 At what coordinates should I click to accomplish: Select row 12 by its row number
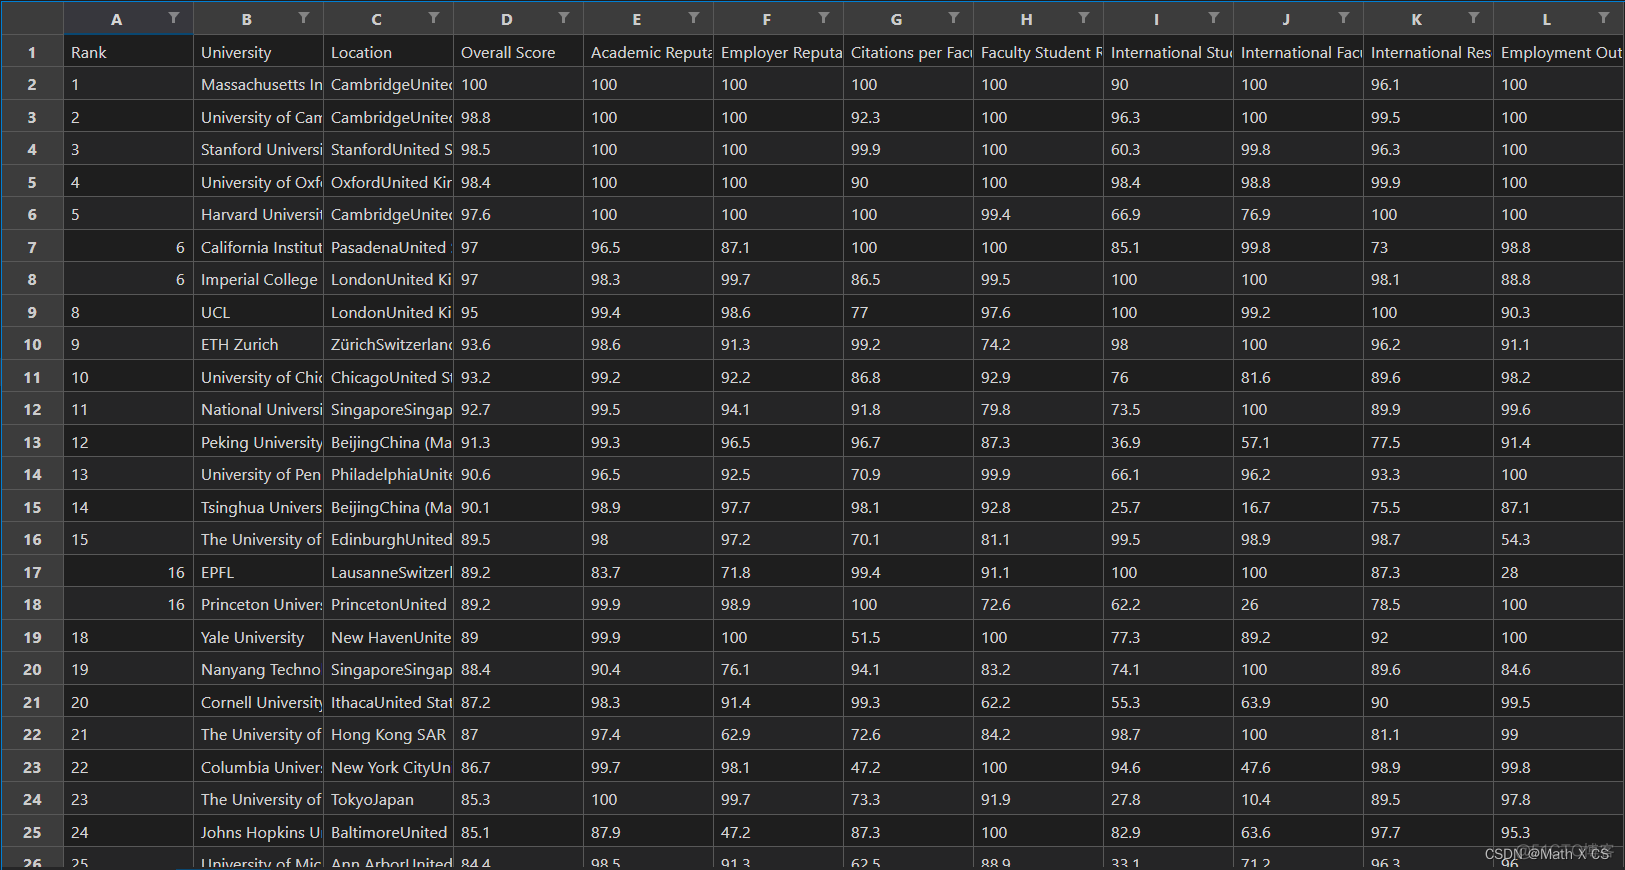point(32,410)
